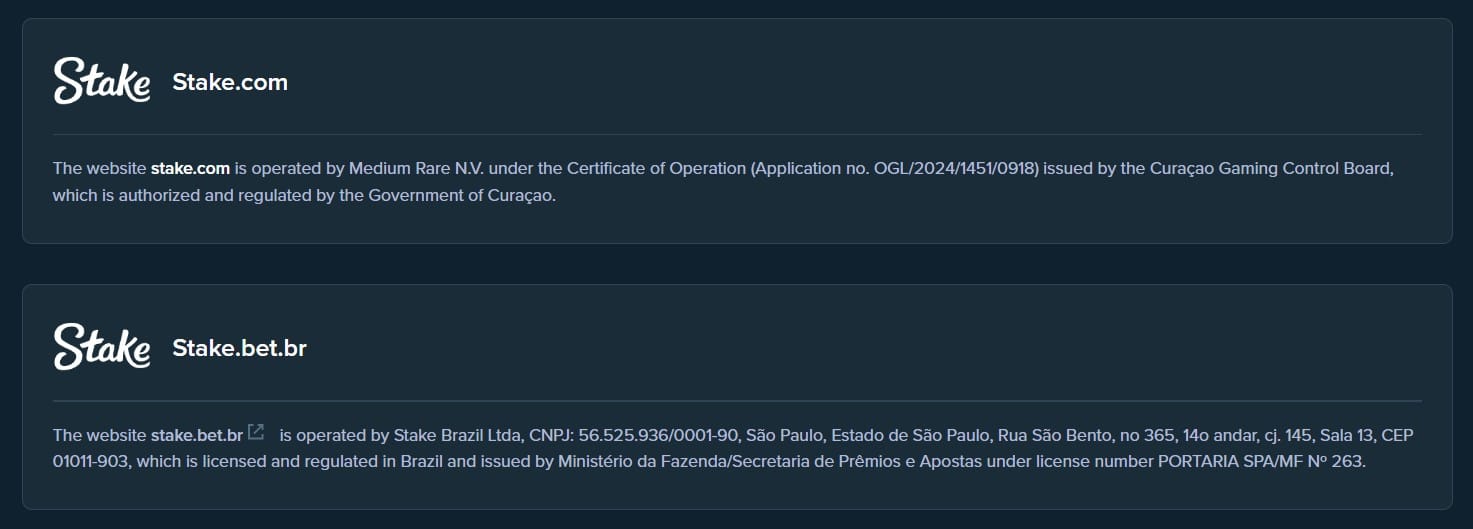Click the PORTARIA SPA/MF Nº 263 license number

coord(1263,462)
